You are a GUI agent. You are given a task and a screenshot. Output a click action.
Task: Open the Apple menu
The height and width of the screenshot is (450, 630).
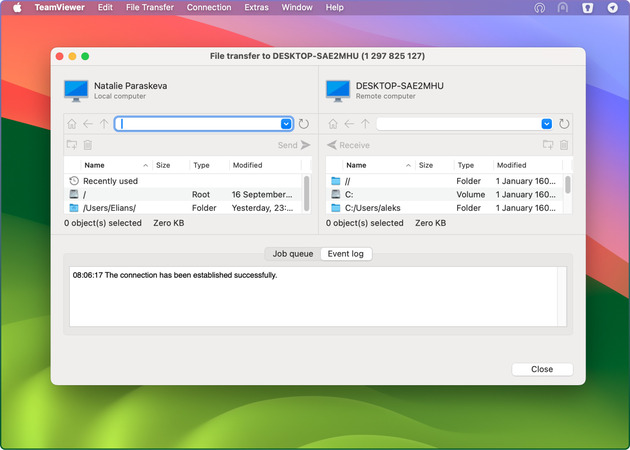pos(17,7)
